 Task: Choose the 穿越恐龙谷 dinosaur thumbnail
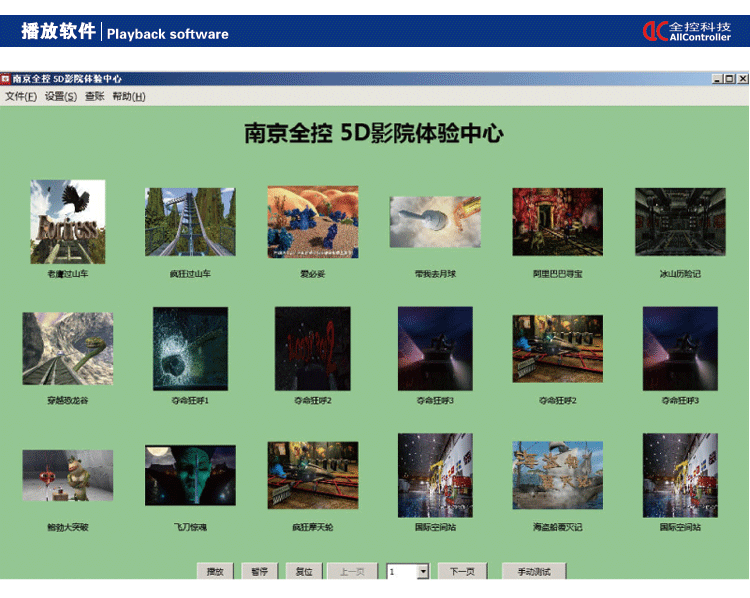[67, 348]
